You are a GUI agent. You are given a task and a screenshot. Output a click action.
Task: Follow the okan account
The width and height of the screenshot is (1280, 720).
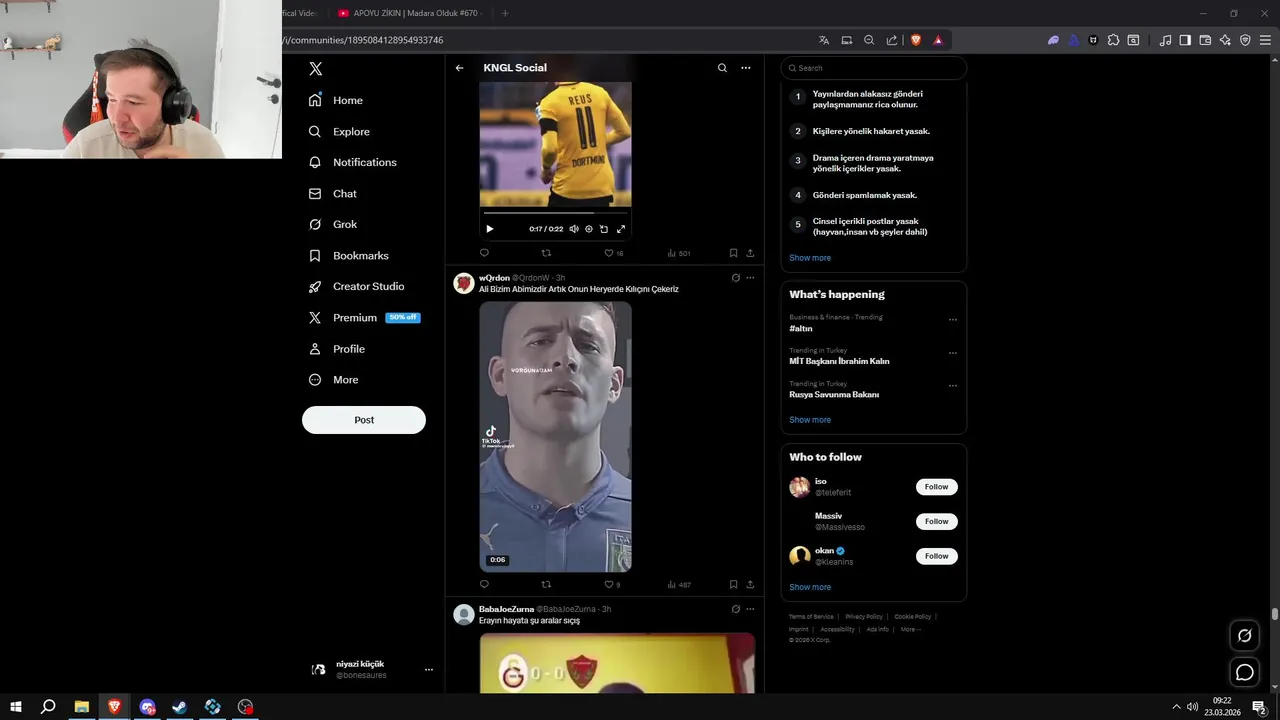tap(937, 556)
